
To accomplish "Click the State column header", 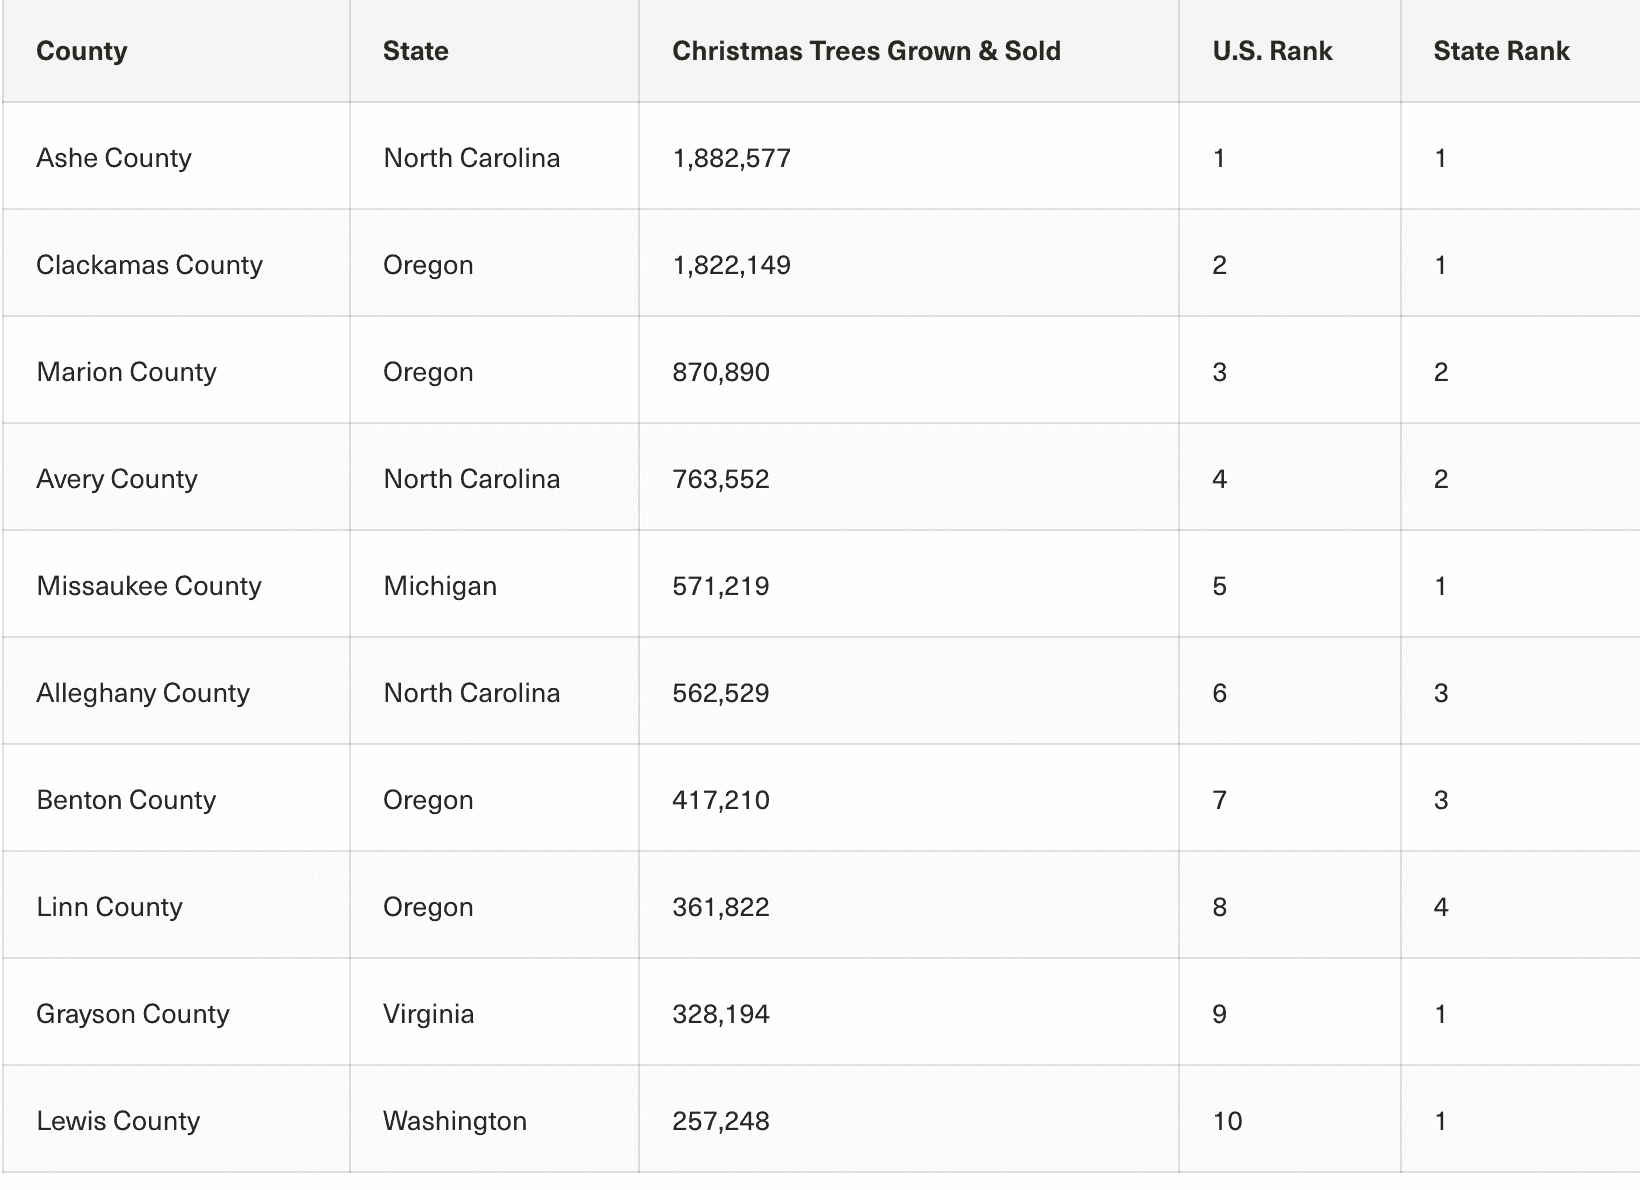I will (415, 51).
